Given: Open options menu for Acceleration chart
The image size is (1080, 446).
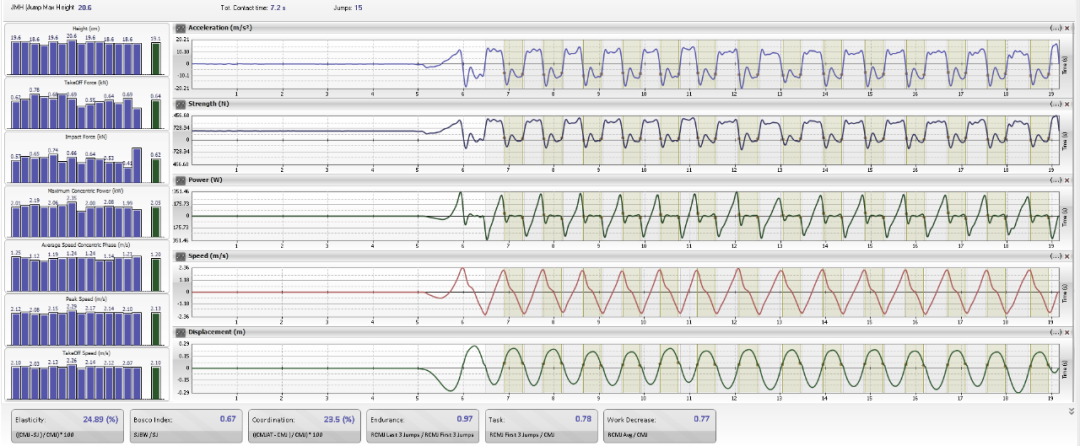Looking at the screenshot, I should click(1058, 27).
